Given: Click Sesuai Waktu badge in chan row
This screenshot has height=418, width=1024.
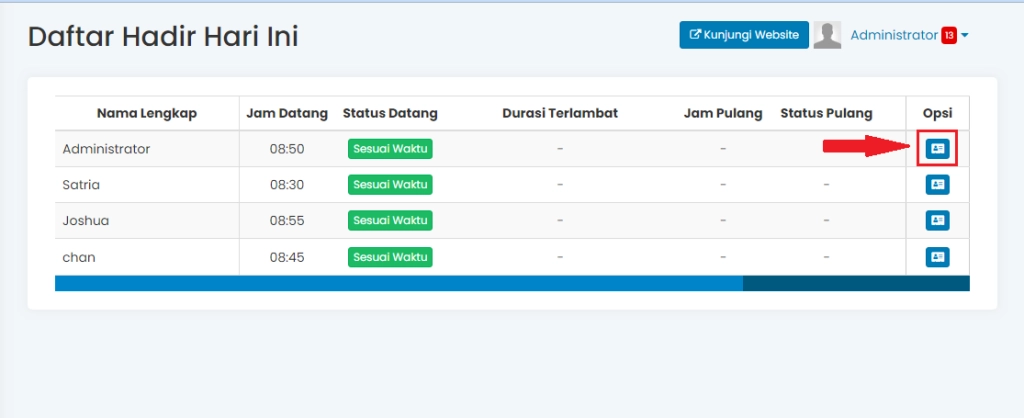Looking at the screenshot, I should [x=390, y=257].
